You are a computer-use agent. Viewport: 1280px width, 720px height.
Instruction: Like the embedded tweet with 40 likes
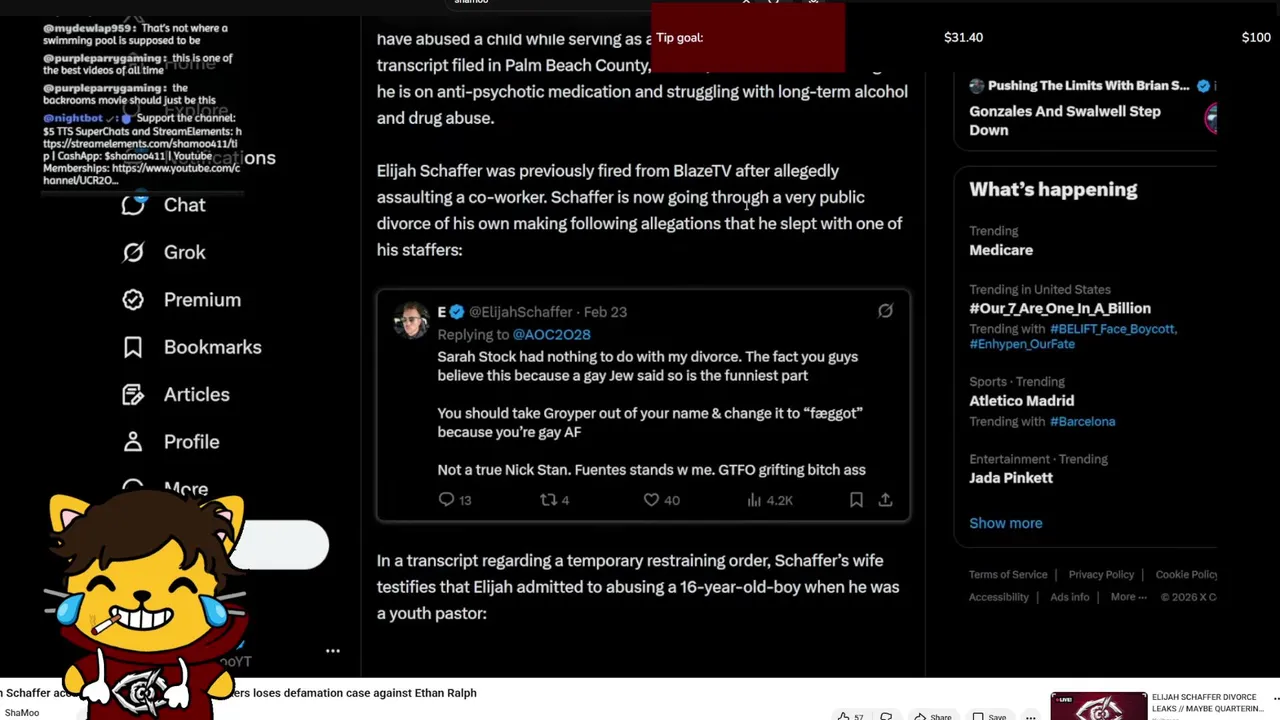point(651,499)
